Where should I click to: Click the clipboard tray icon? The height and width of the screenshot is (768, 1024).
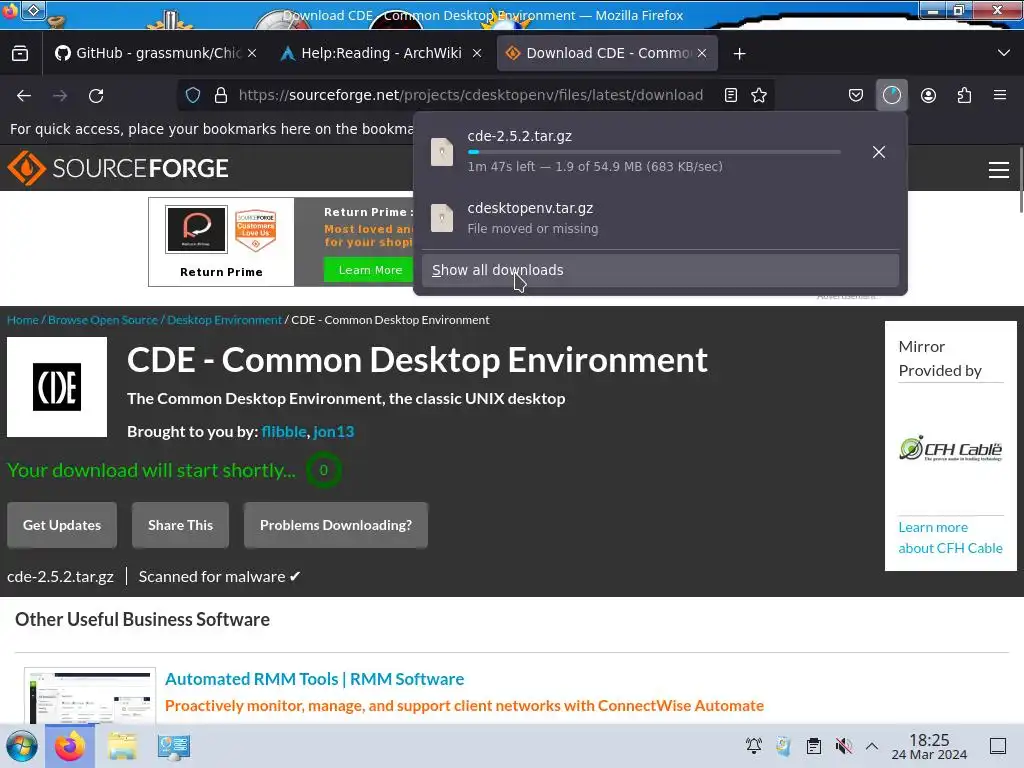click(814, 746)
